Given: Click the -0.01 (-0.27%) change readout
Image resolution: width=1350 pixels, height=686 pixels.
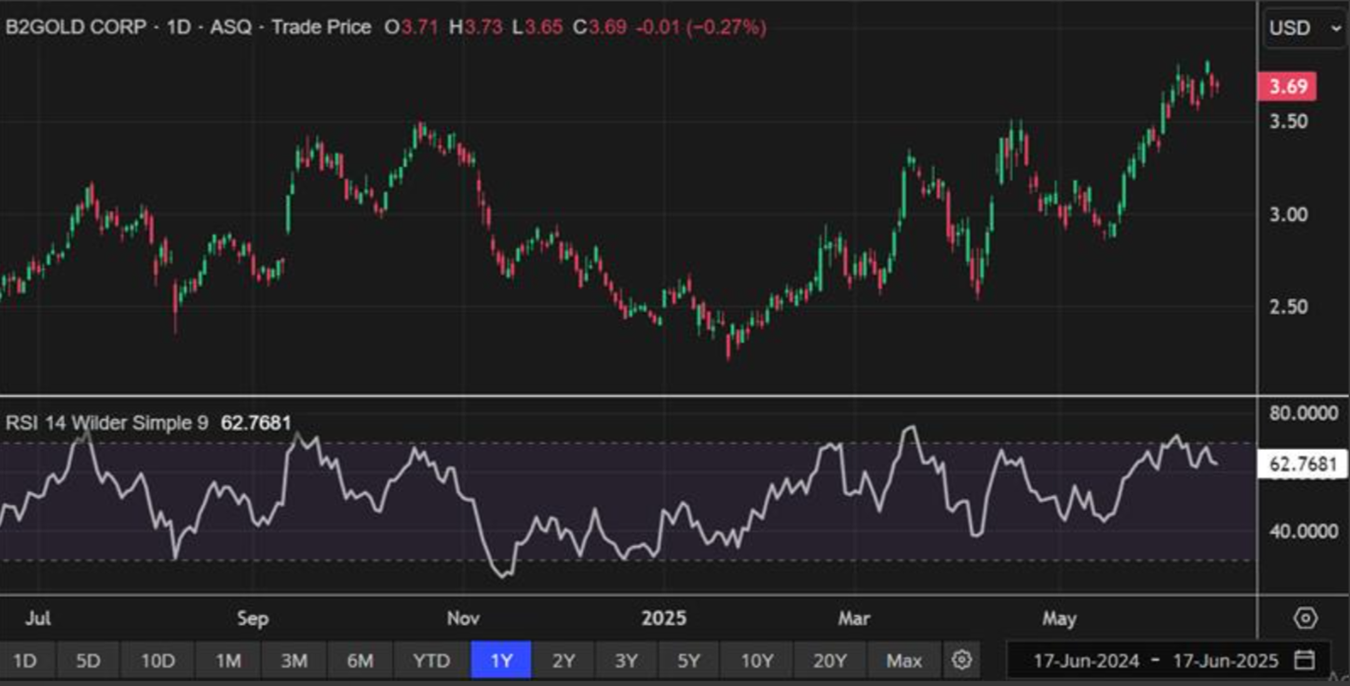Looking at the screenshot, I should click(700, 28).
